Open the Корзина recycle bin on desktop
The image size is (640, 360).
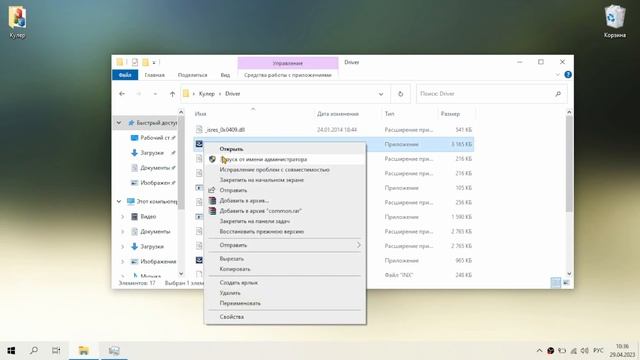pos(615,21)
